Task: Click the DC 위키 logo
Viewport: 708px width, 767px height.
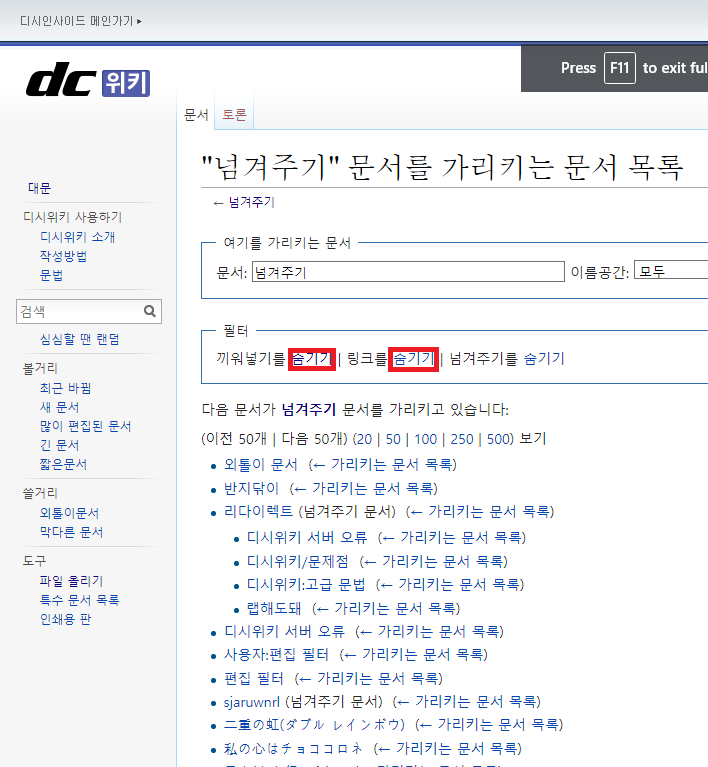Action: point(88,81)
